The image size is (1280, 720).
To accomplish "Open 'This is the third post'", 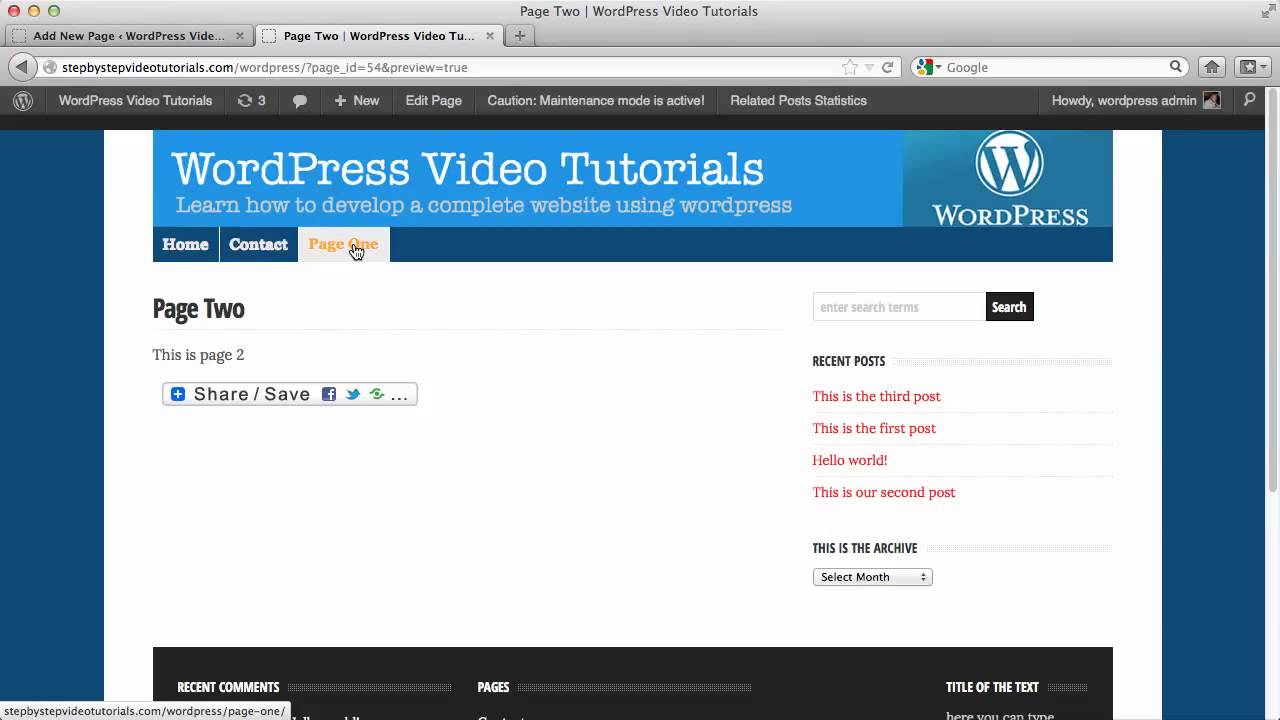I will [876, 396].
